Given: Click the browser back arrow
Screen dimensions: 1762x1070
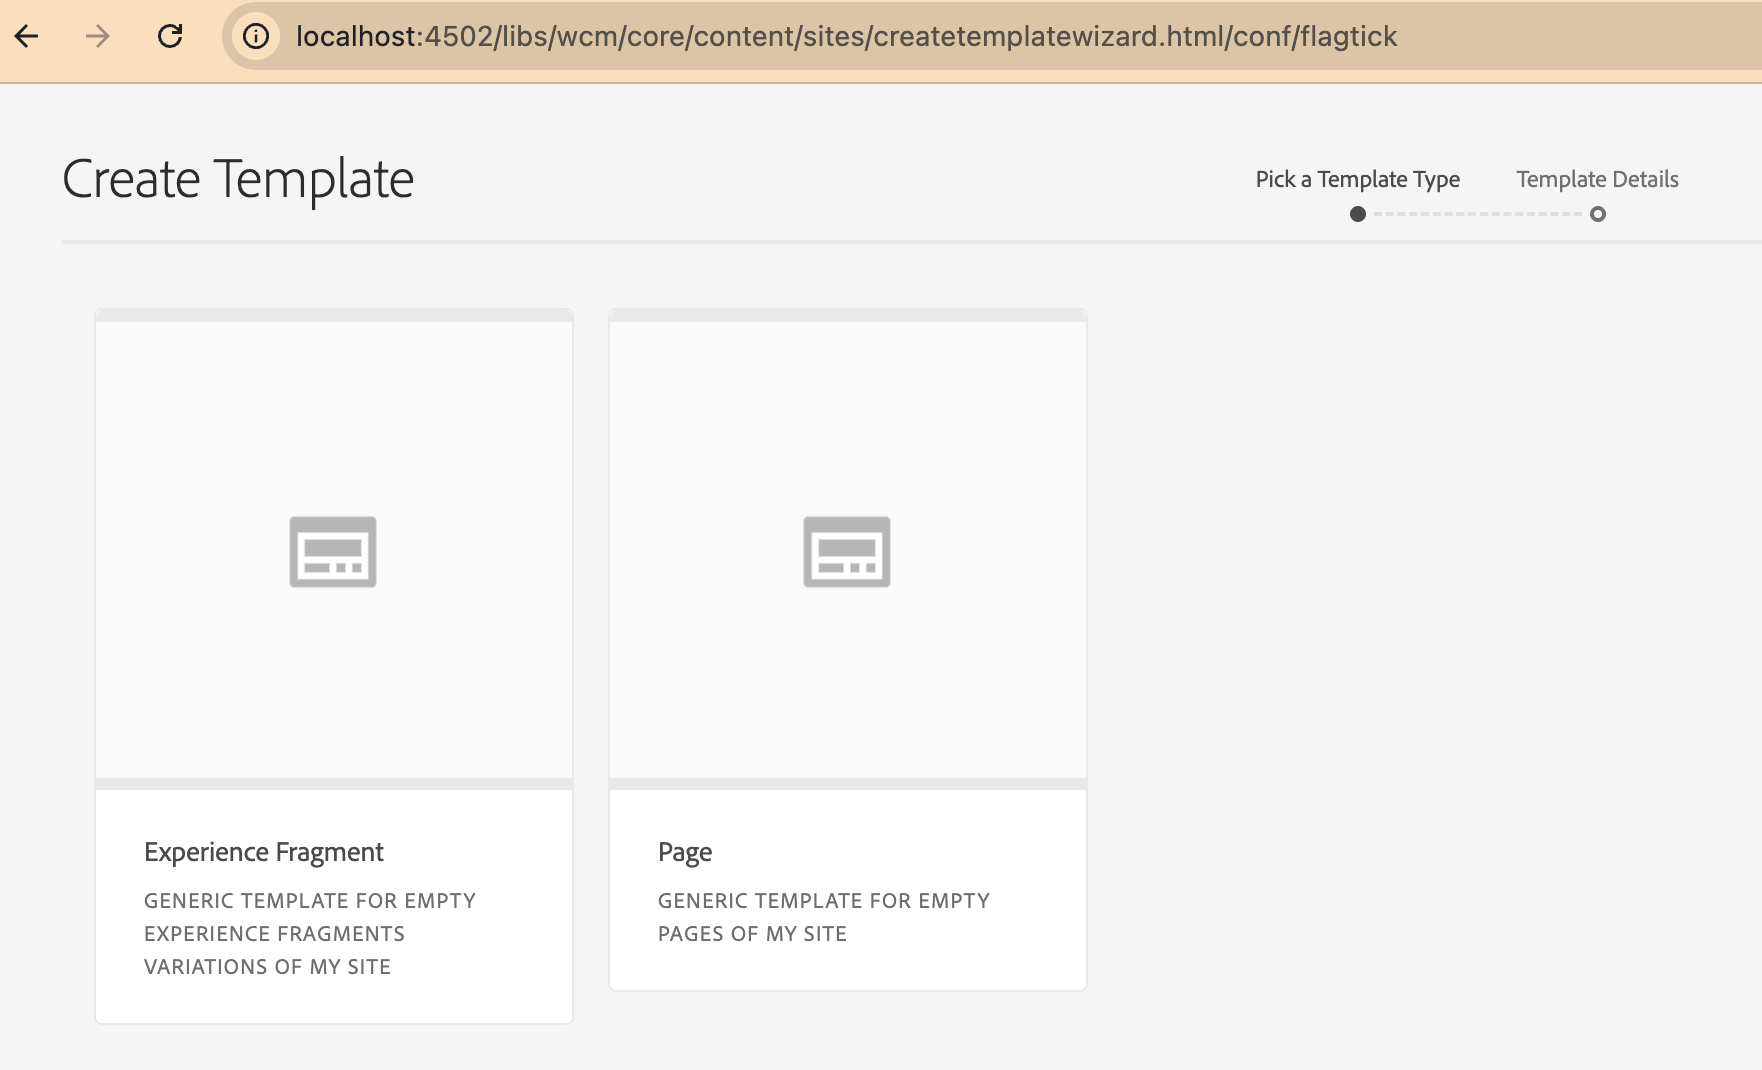Looking at the screenshot, I should coord(27,37).
